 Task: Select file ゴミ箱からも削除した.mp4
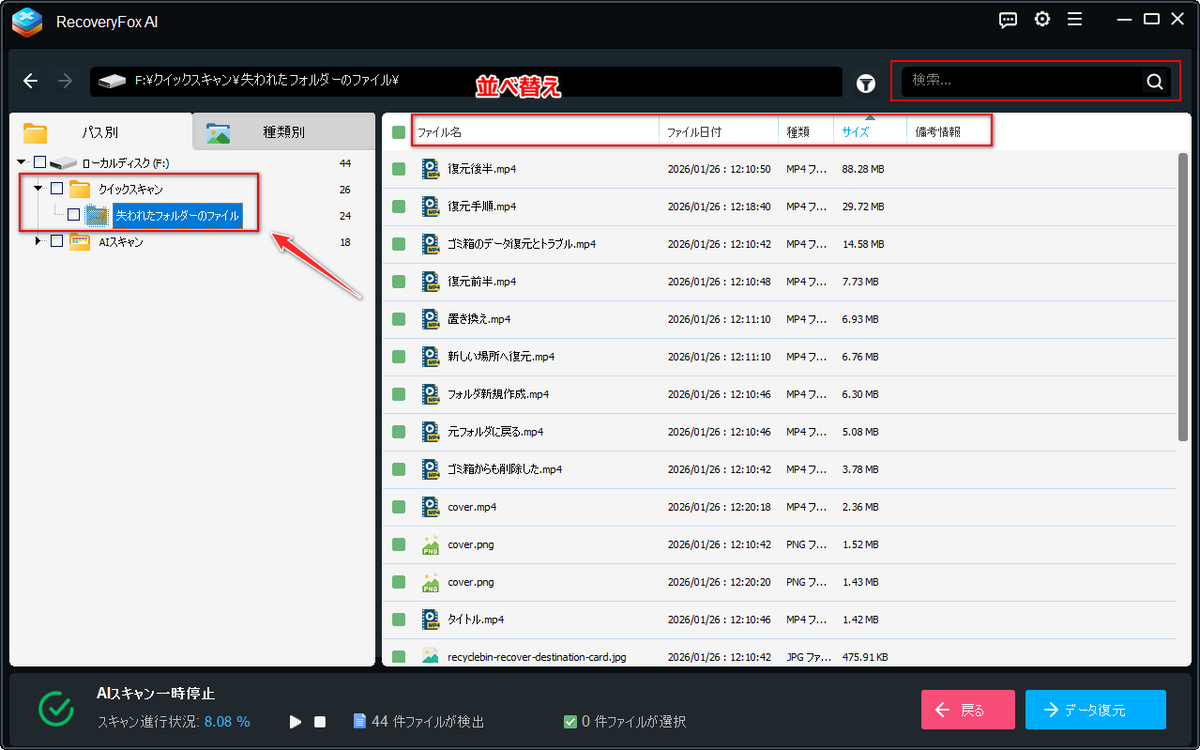pos(505,470)
